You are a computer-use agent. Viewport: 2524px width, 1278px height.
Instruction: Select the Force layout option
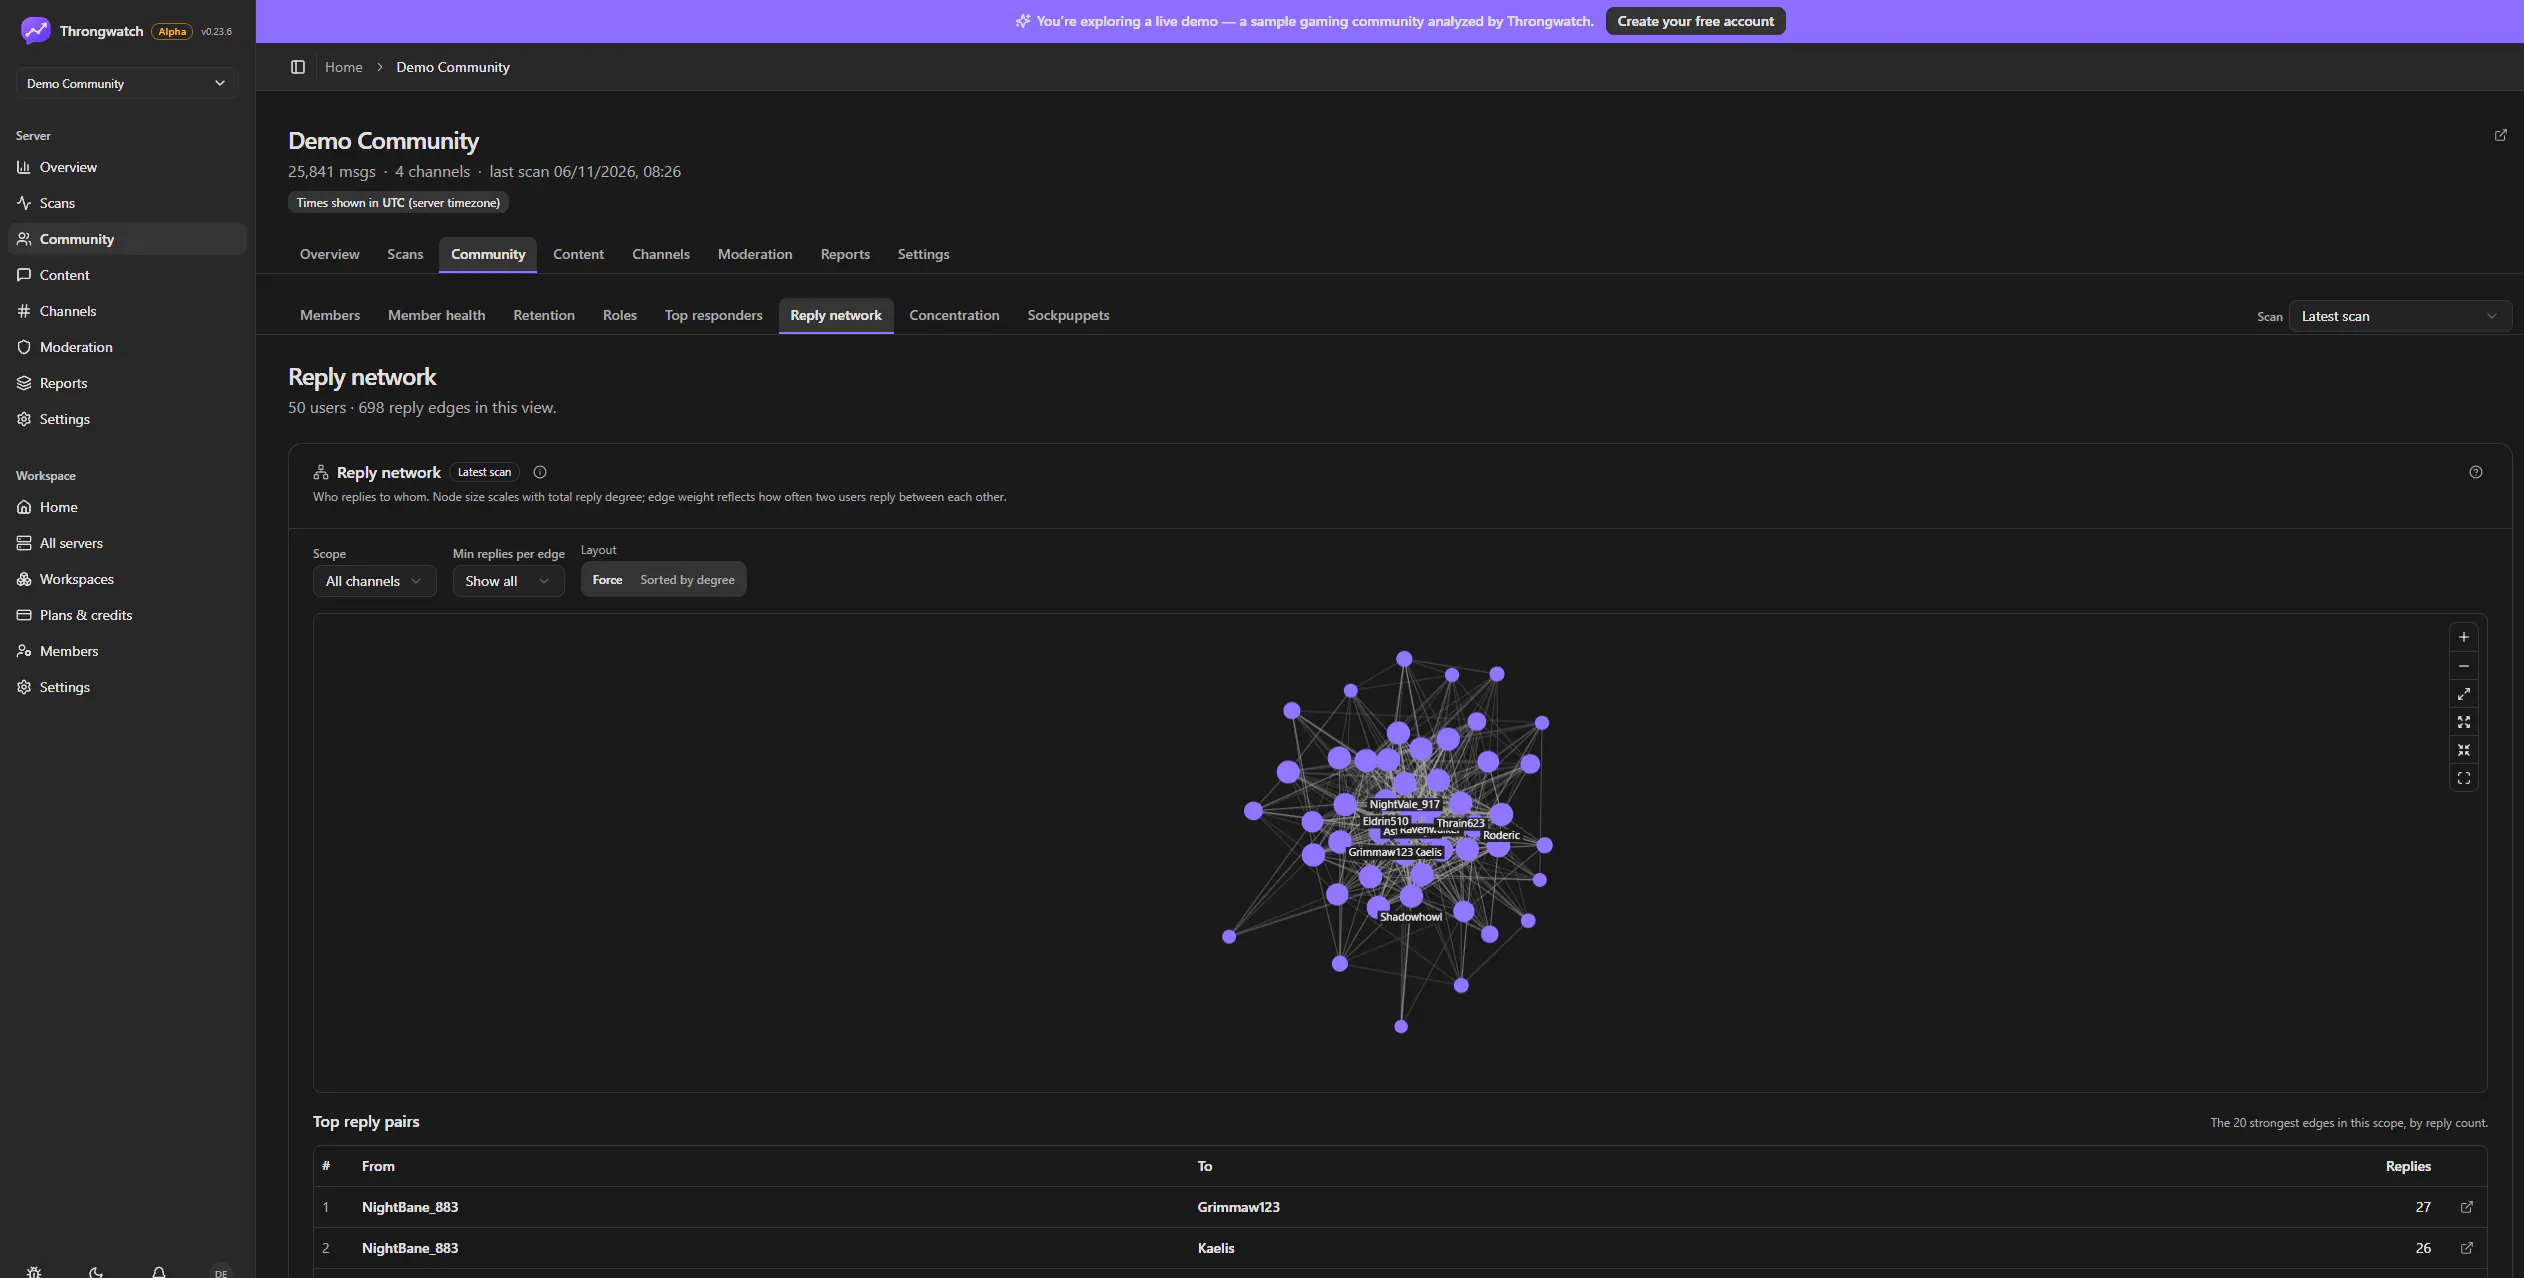pos(607,580)
